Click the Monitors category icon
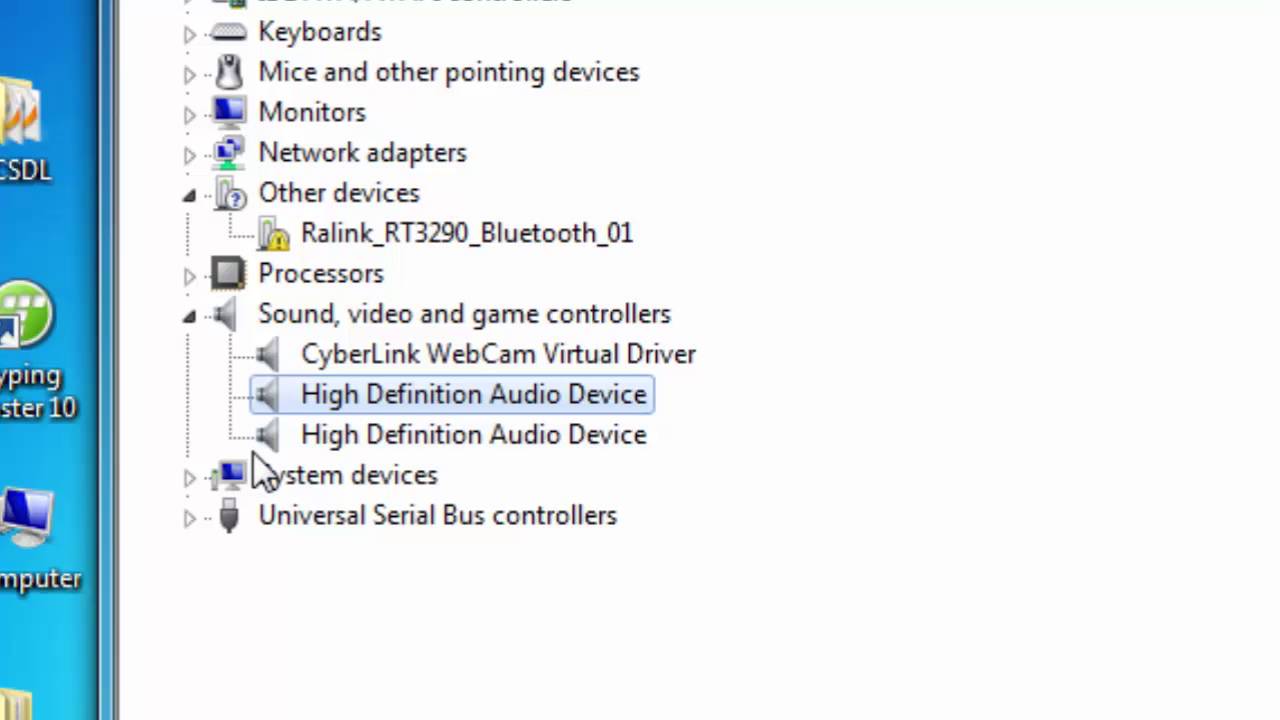The width and height of the screenshot is (1280, 720). point(228,112)
